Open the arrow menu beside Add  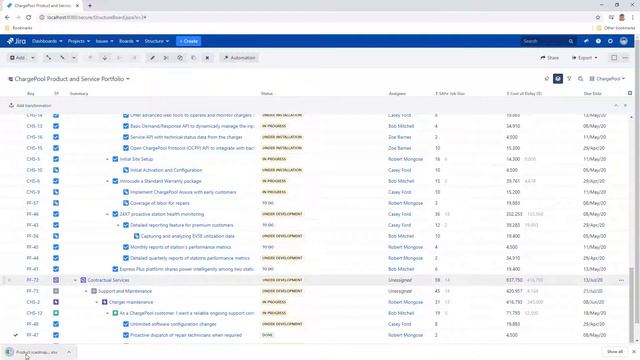33,58
